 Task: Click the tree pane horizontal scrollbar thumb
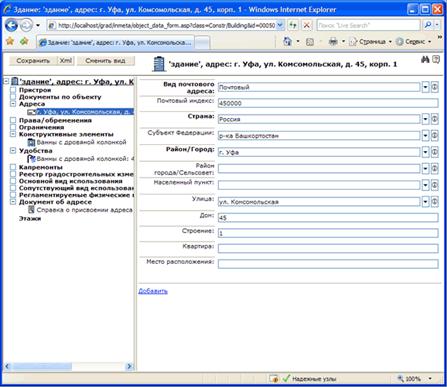point(42,366)
